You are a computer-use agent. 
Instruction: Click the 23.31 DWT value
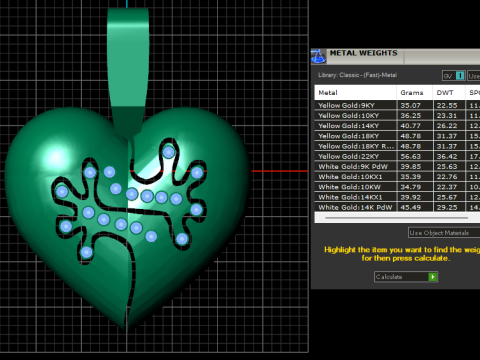coord(447,116)
